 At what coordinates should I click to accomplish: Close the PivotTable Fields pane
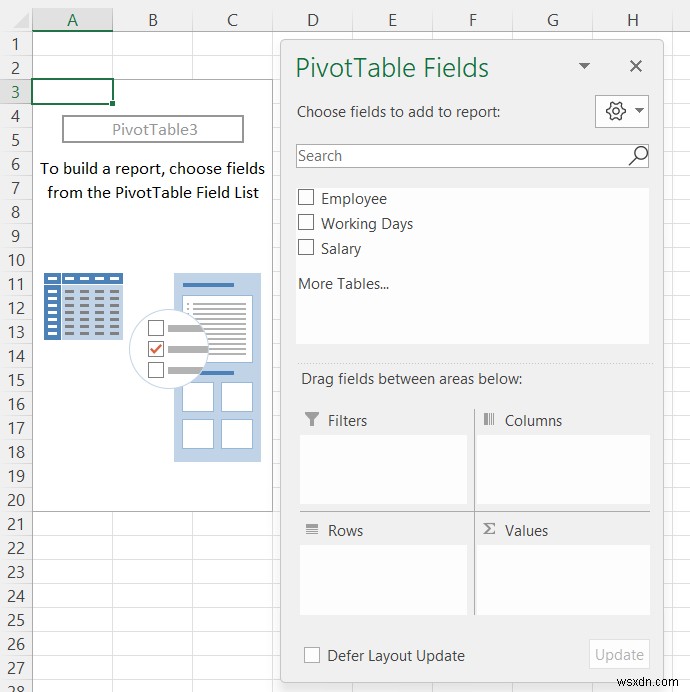tap(636, 66)
